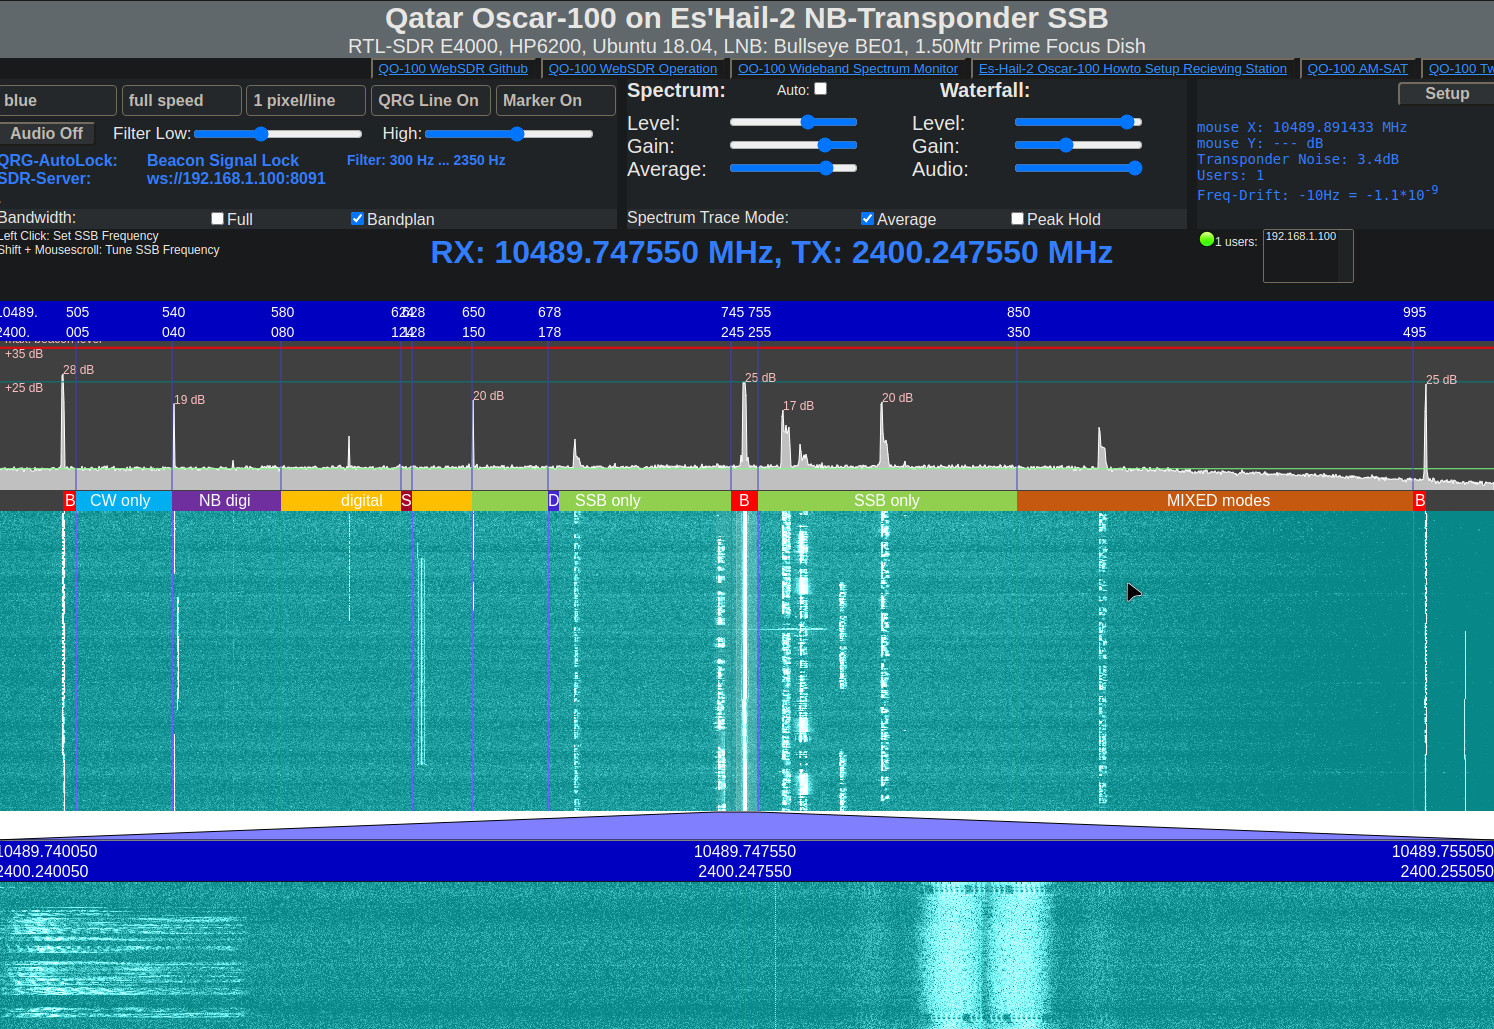Click the 995 frequency scale label
Screen dimensions: 1494x1029
(x=1414, y=312)
